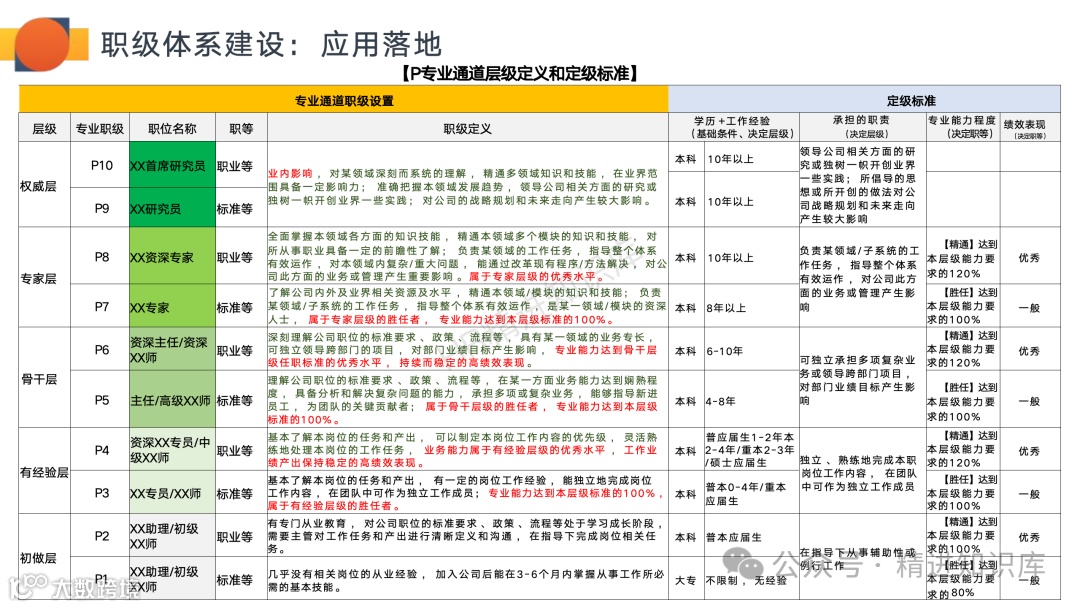Viewport: 1080px width, 608px height.
Task: Click 优秀 in the P6 row
Action: pyautogui.click(x=1030, y=350)
